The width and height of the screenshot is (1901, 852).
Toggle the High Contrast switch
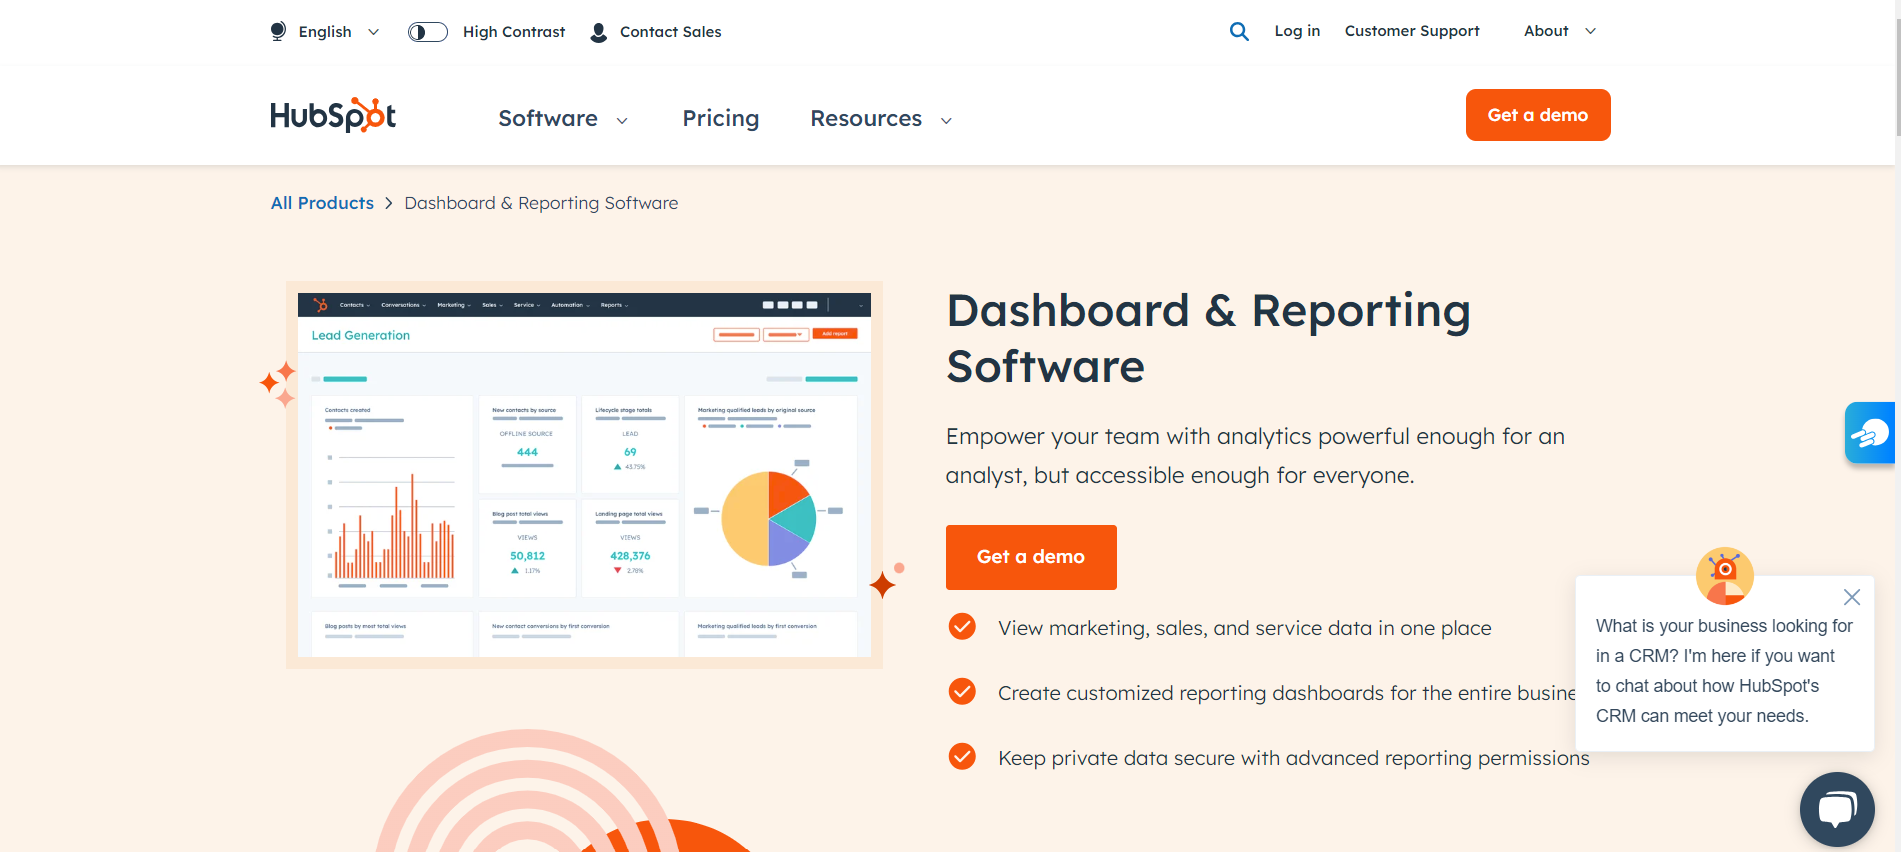428,32
